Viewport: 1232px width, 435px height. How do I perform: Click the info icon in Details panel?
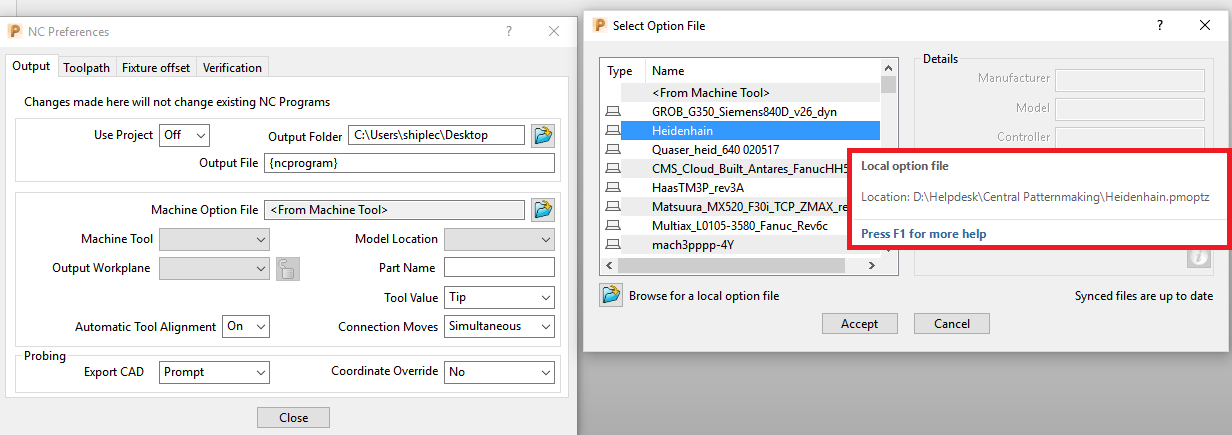(x=1198, y=258)
